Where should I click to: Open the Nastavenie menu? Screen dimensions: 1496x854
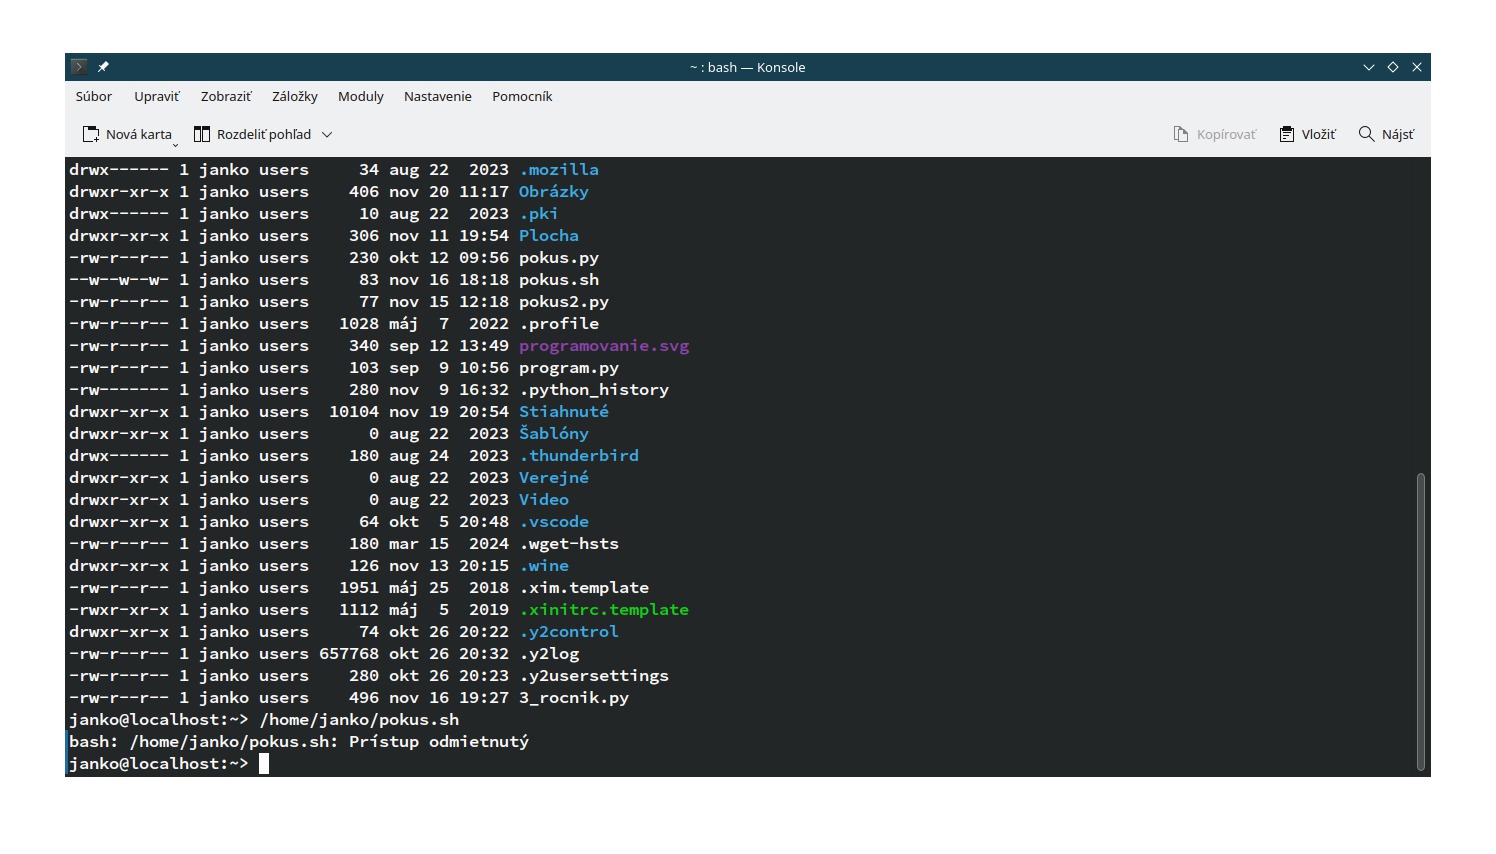(x=438, y=96)
